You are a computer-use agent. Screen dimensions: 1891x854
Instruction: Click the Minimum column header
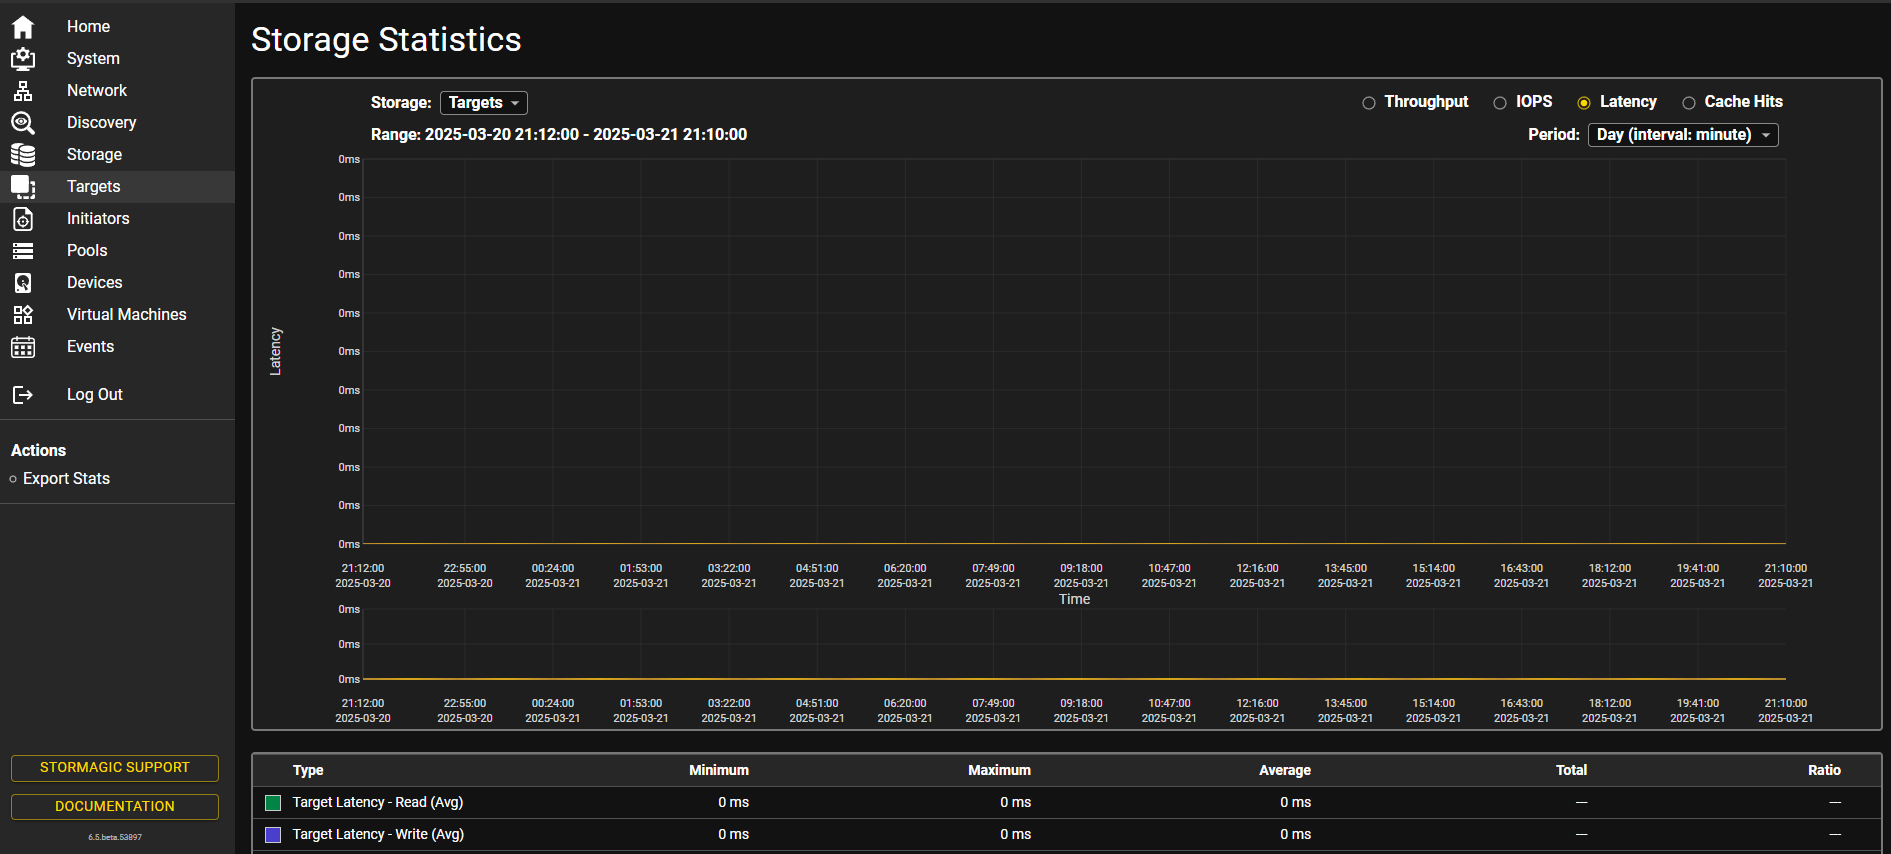pyautogui.click(x=719, y=771)
